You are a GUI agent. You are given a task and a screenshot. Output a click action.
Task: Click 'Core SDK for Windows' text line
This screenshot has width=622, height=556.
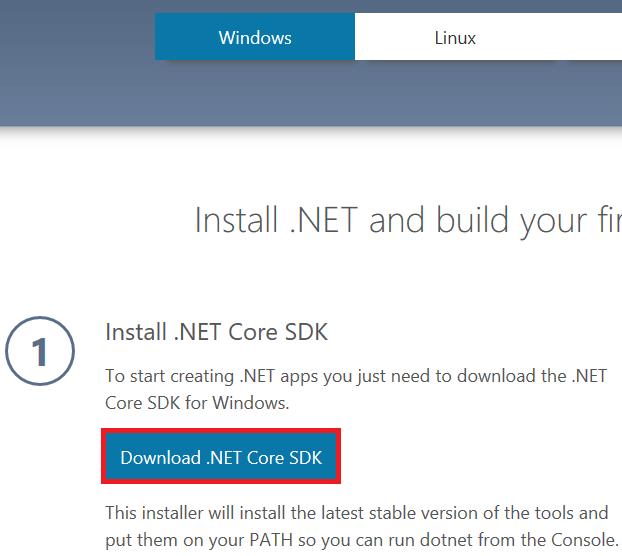pos(197,403)
